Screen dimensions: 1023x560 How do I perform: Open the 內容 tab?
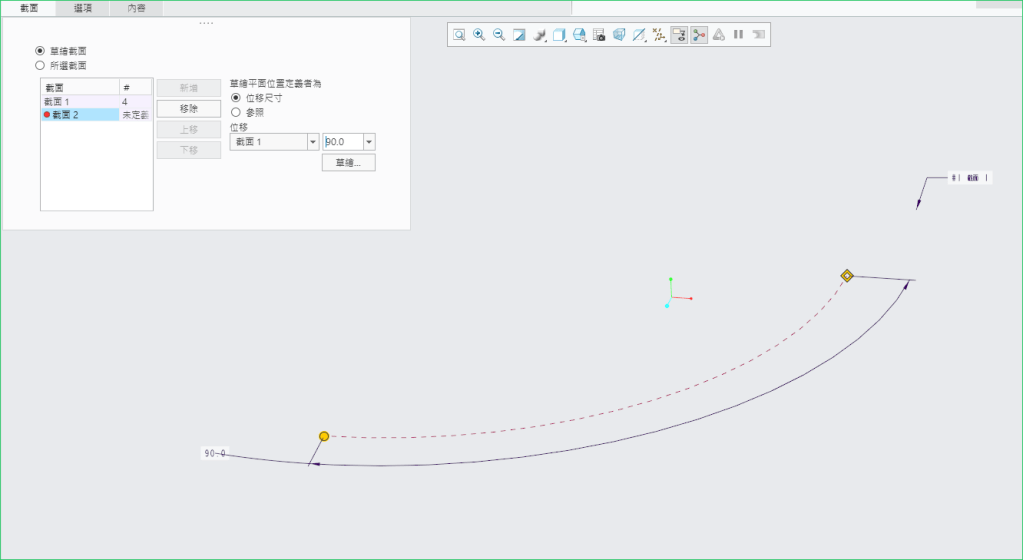136,8
